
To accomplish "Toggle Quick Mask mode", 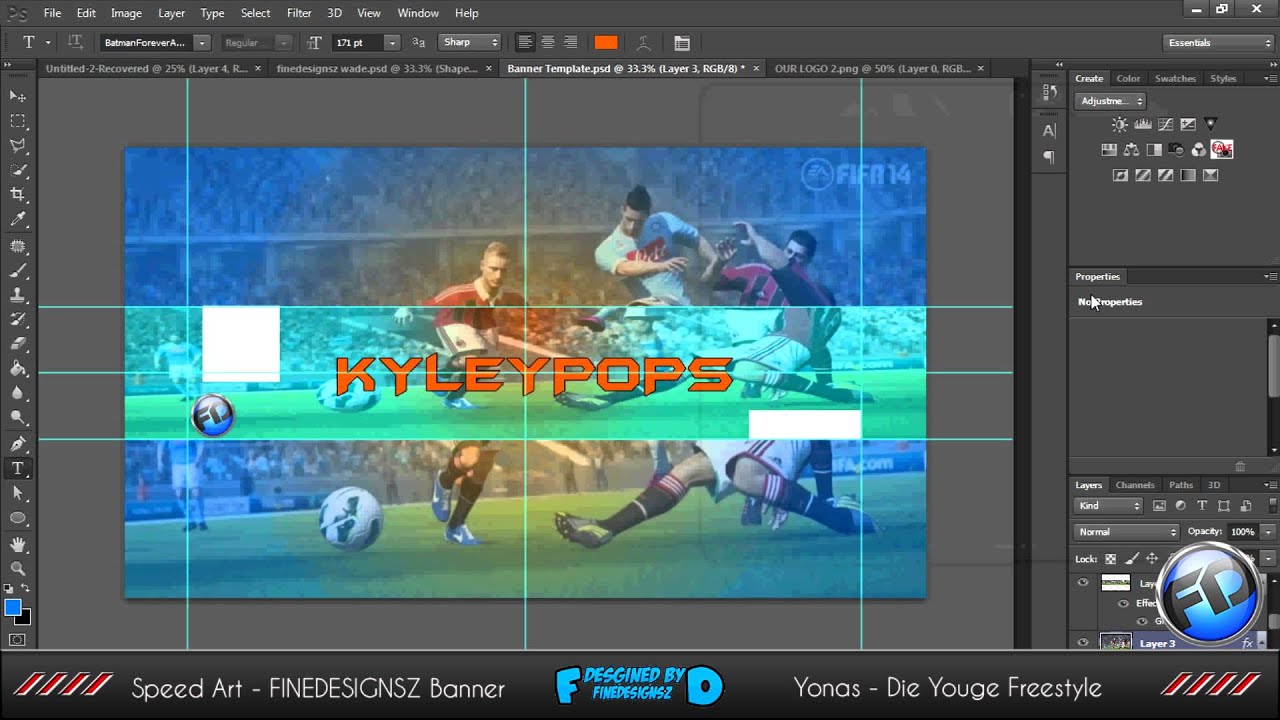I will coord(18,640).
